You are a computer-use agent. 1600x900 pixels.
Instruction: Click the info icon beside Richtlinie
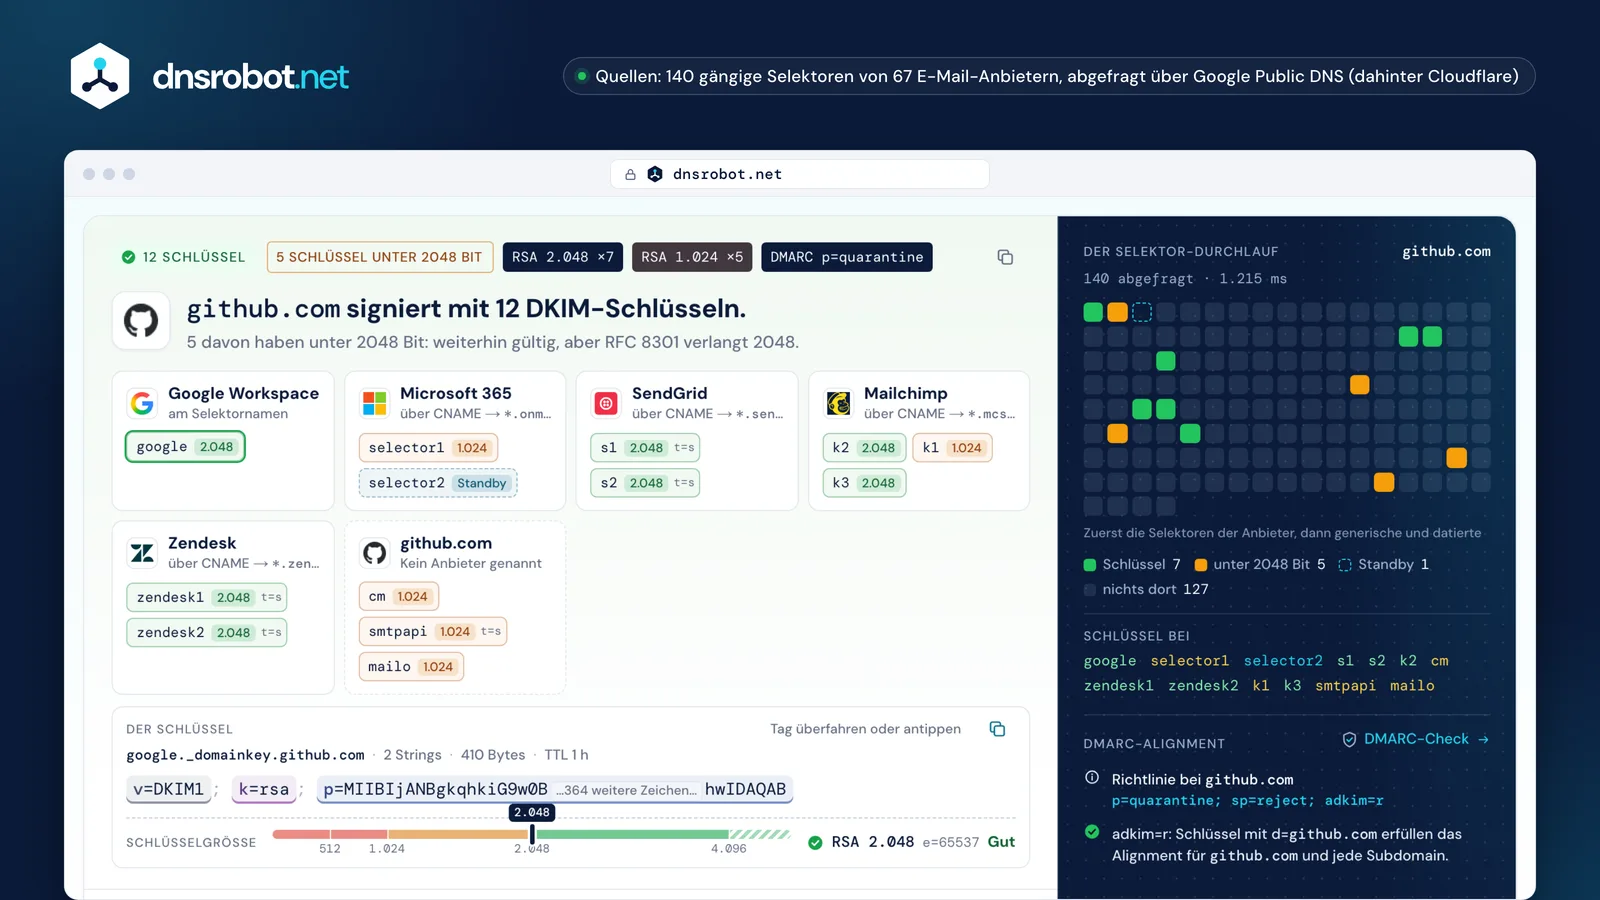coord(1092,778)
